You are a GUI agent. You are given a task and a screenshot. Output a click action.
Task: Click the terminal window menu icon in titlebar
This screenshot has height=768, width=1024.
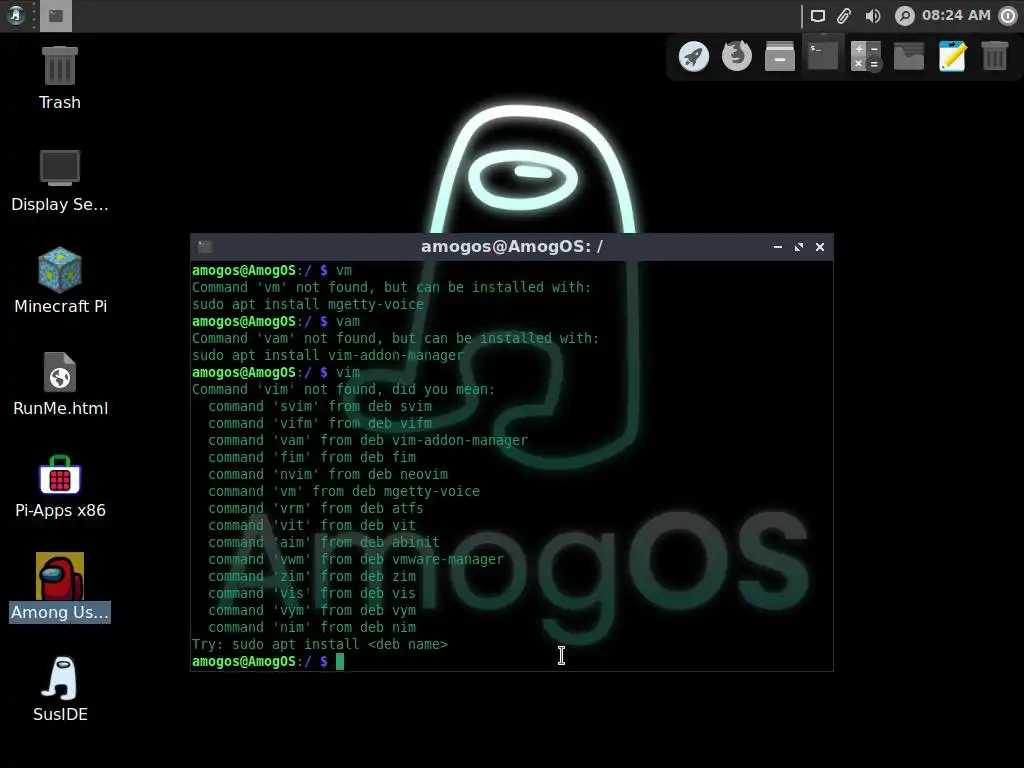point(205,247)
